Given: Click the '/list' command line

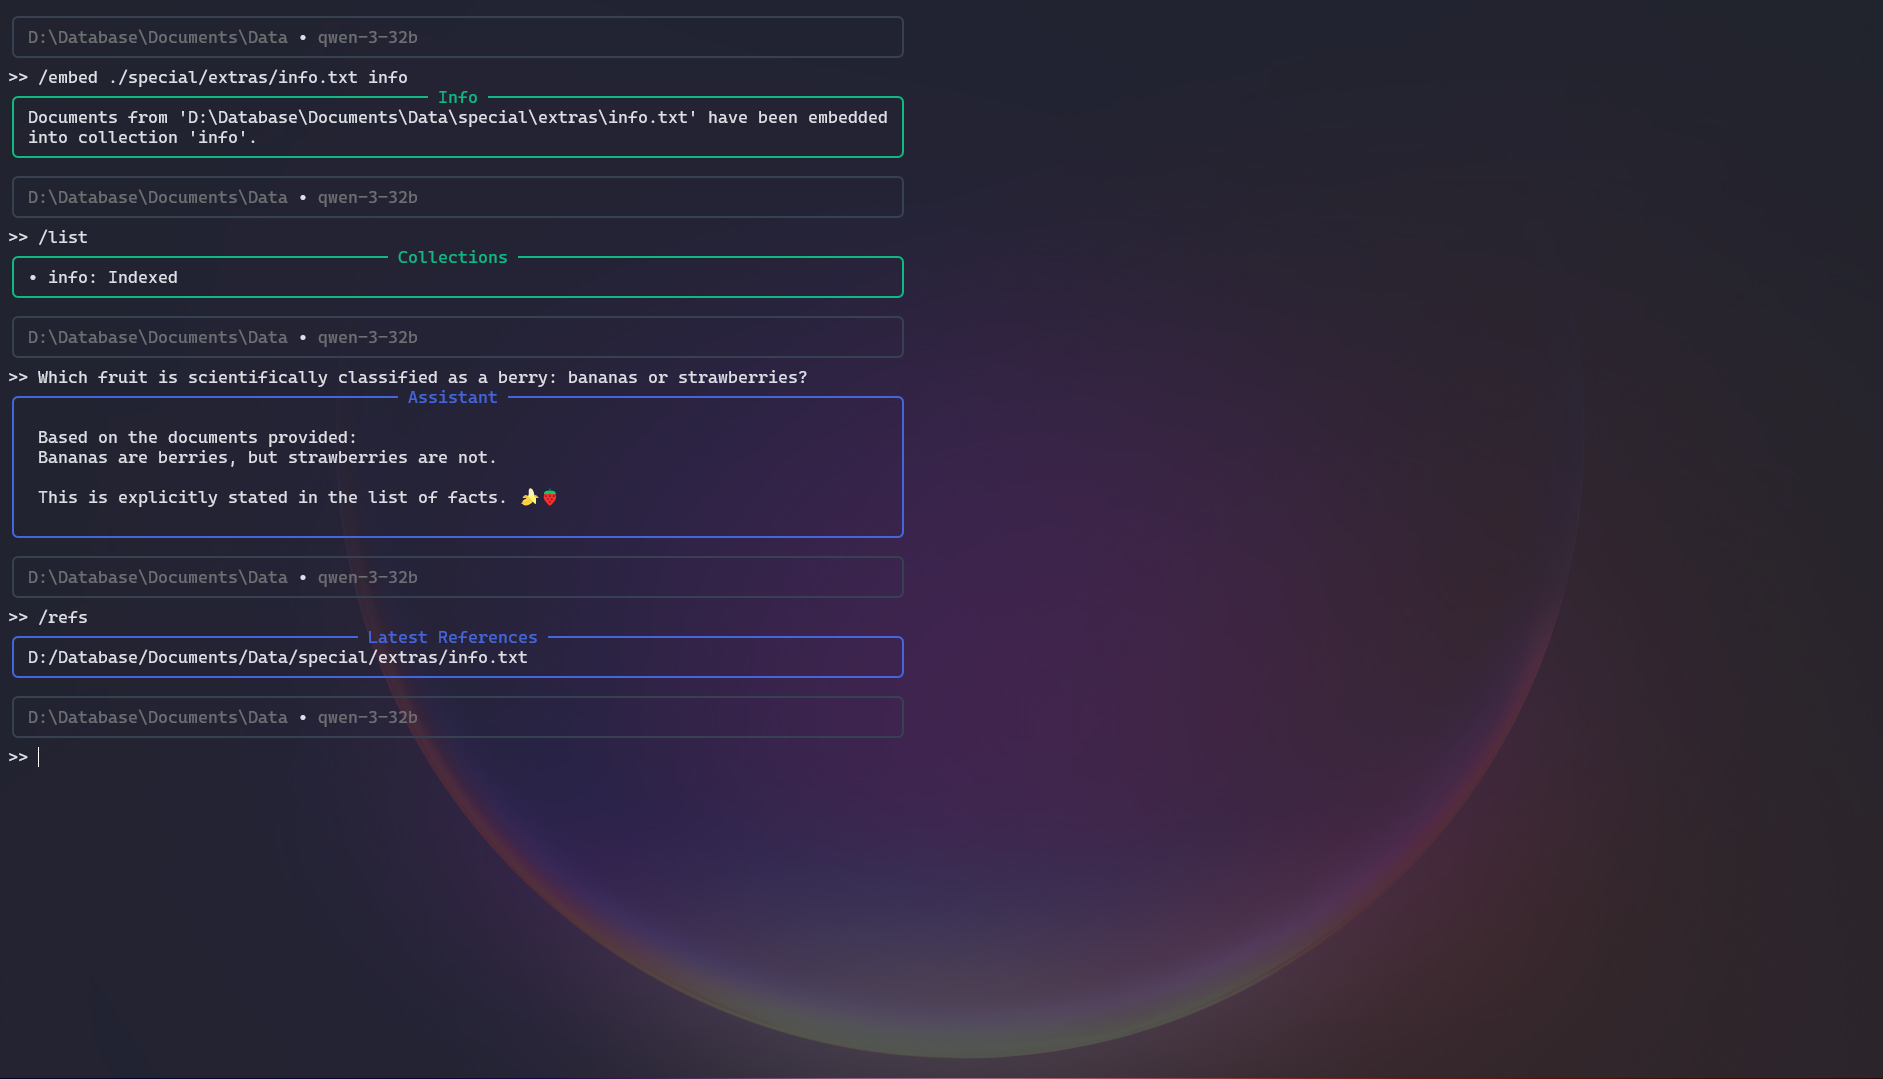Looking at the screenshot, I should click(x=62, y=237).
